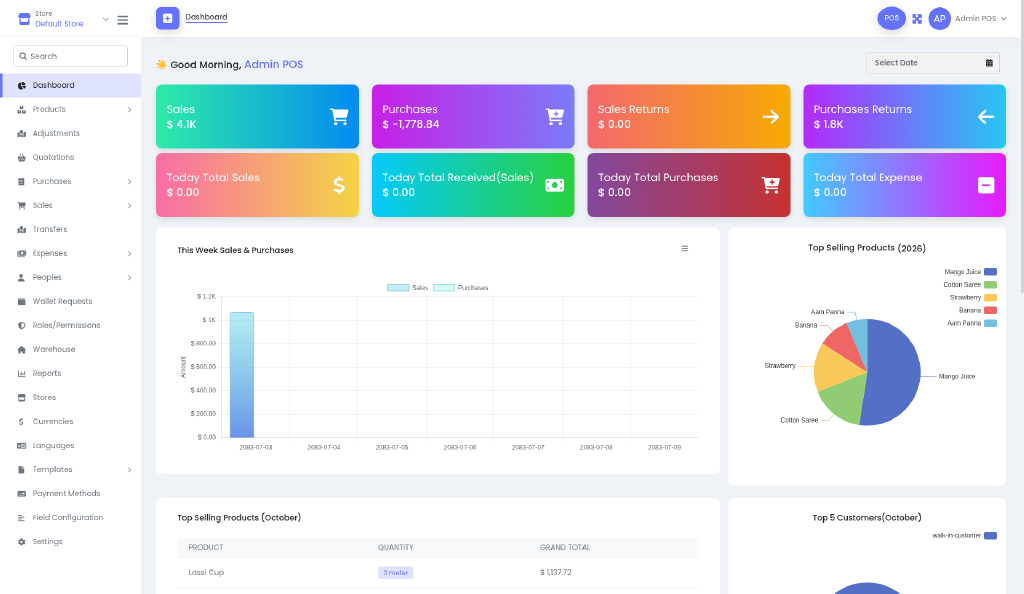Click the Lassi Cup product row
1024x594 pixels.
point(438,573)
